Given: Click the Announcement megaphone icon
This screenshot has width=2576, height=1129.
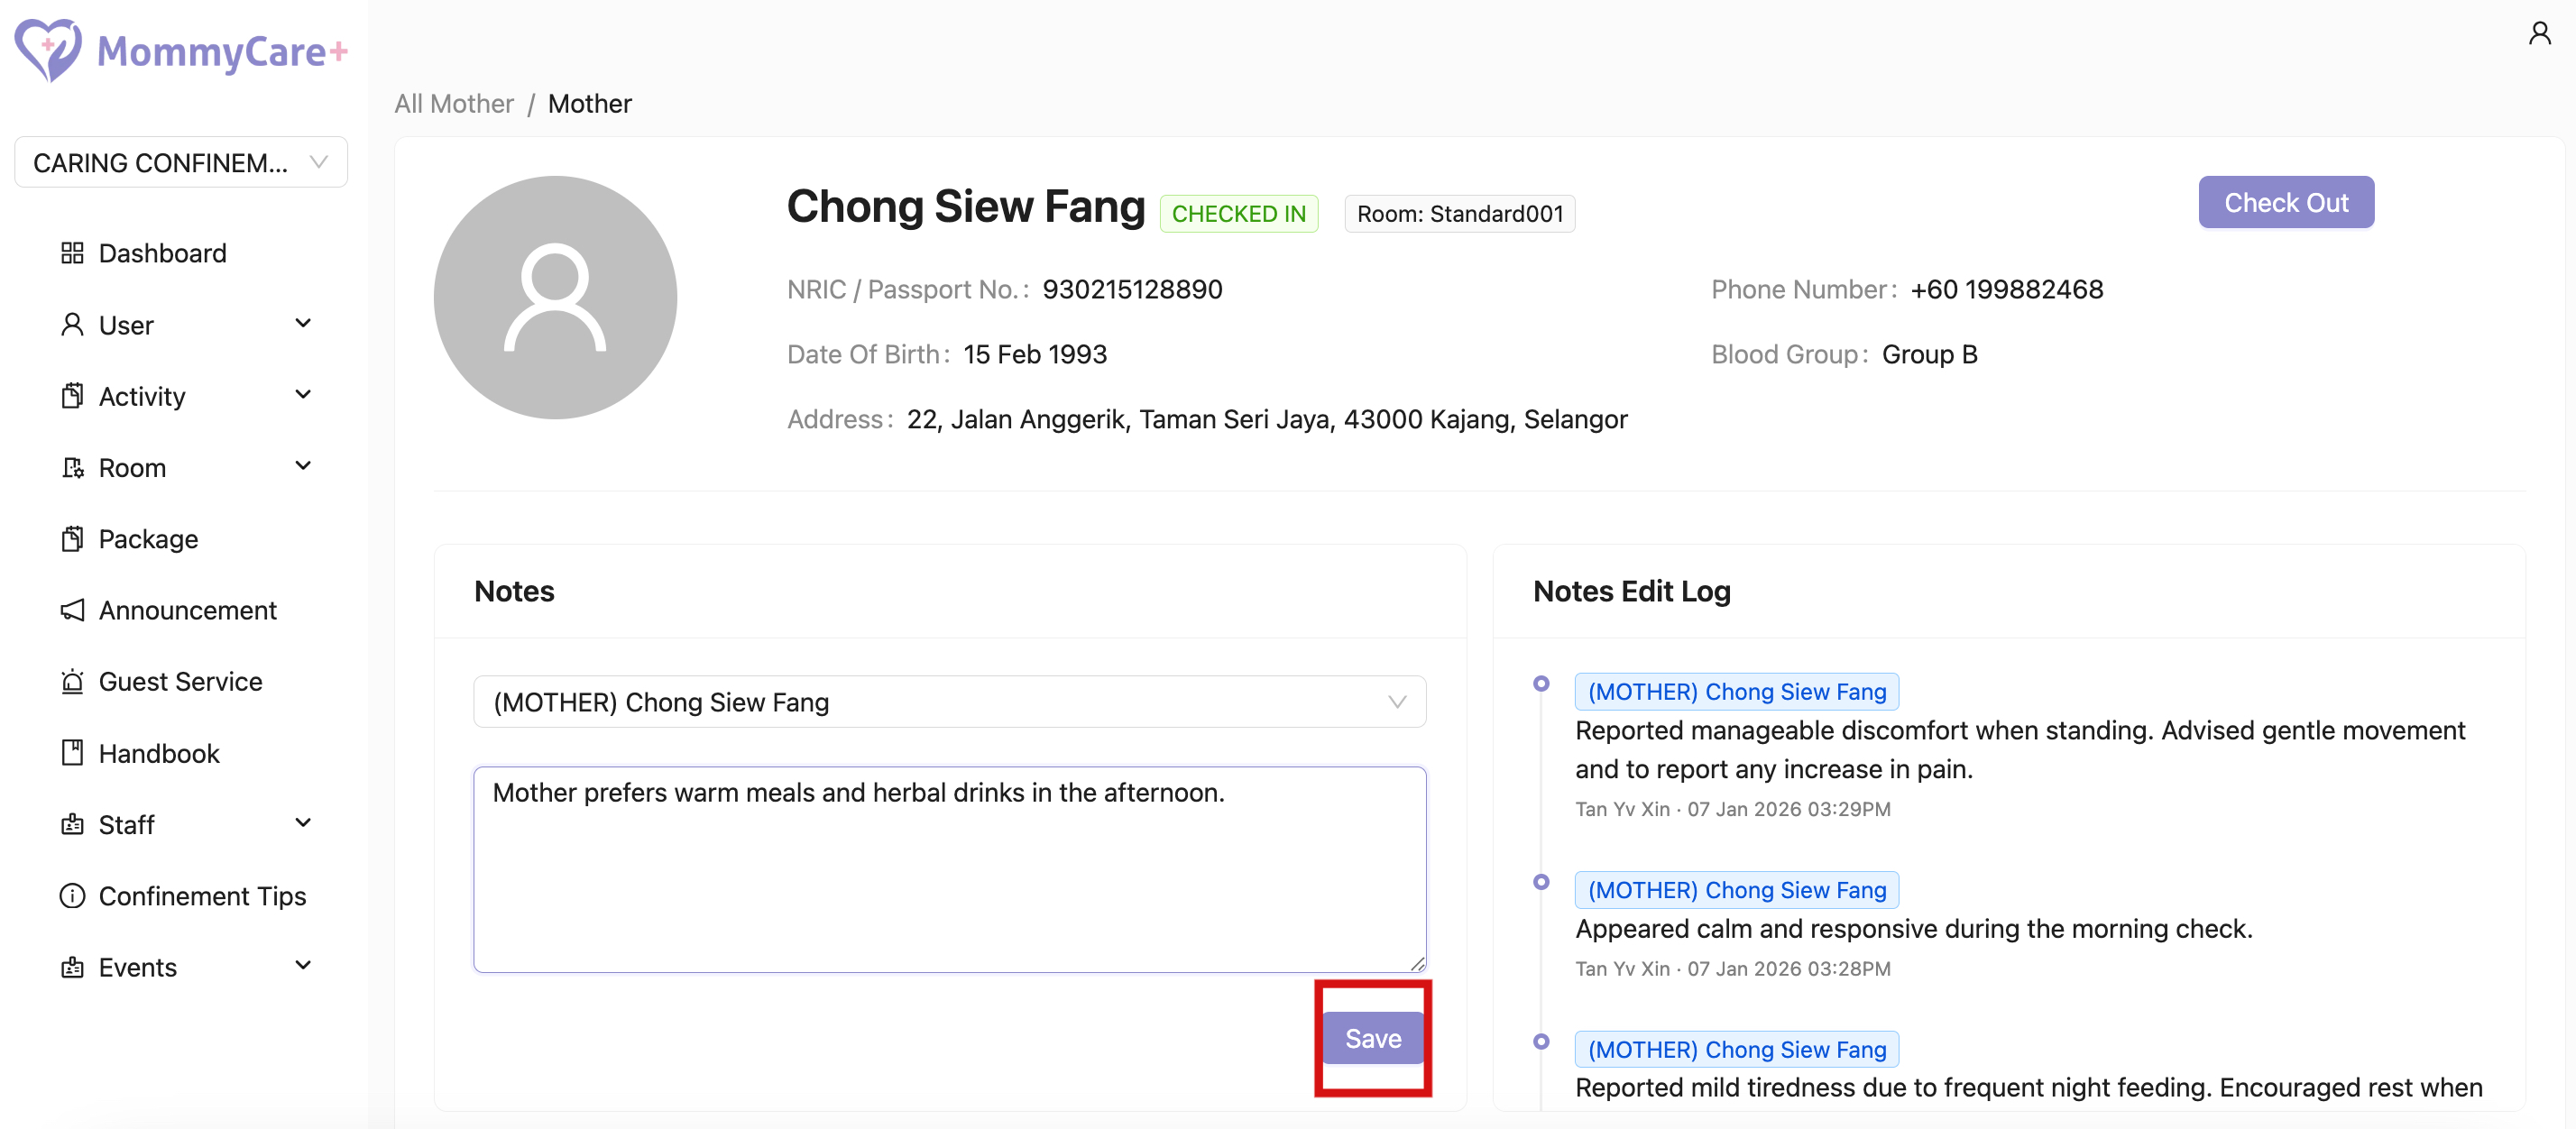Looking at the screenshot, I should tap(72, 610).
